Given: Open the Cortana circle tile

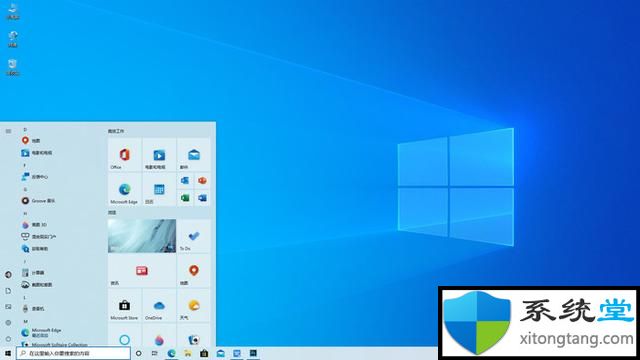Looking at the screenshot, I should 124,336.
